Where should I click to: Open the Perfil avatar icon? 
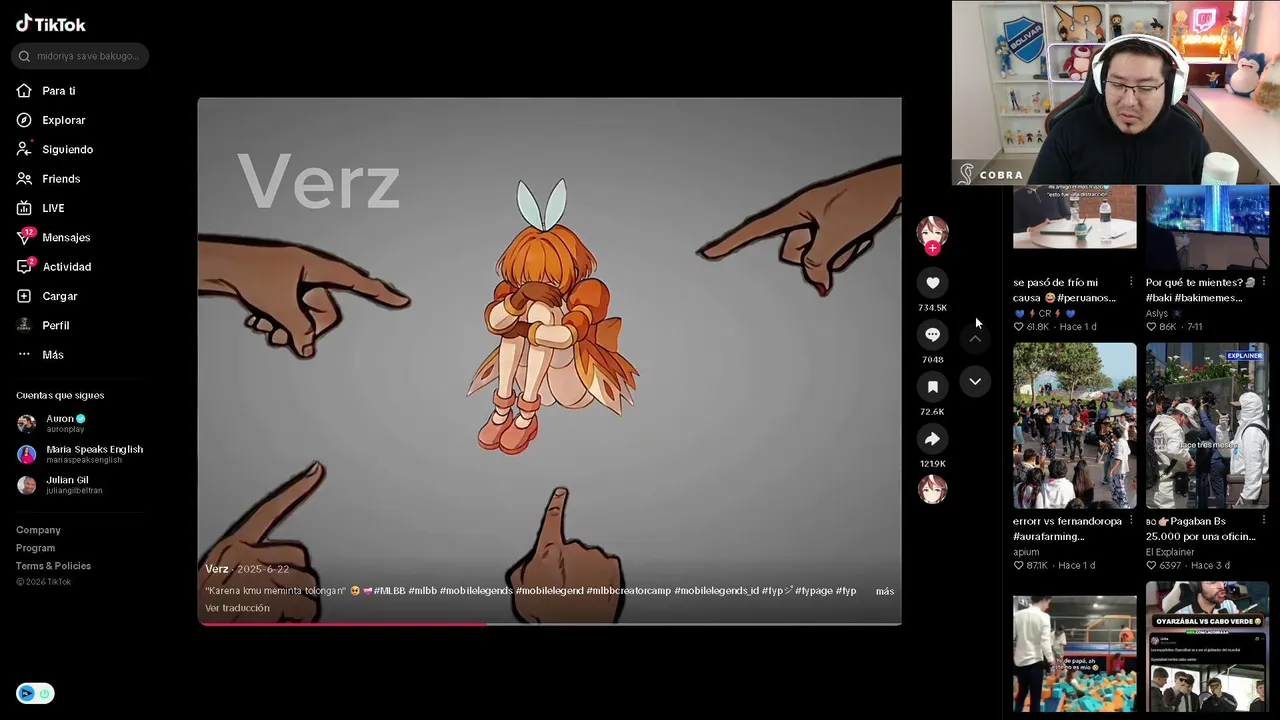click(24, 325)
